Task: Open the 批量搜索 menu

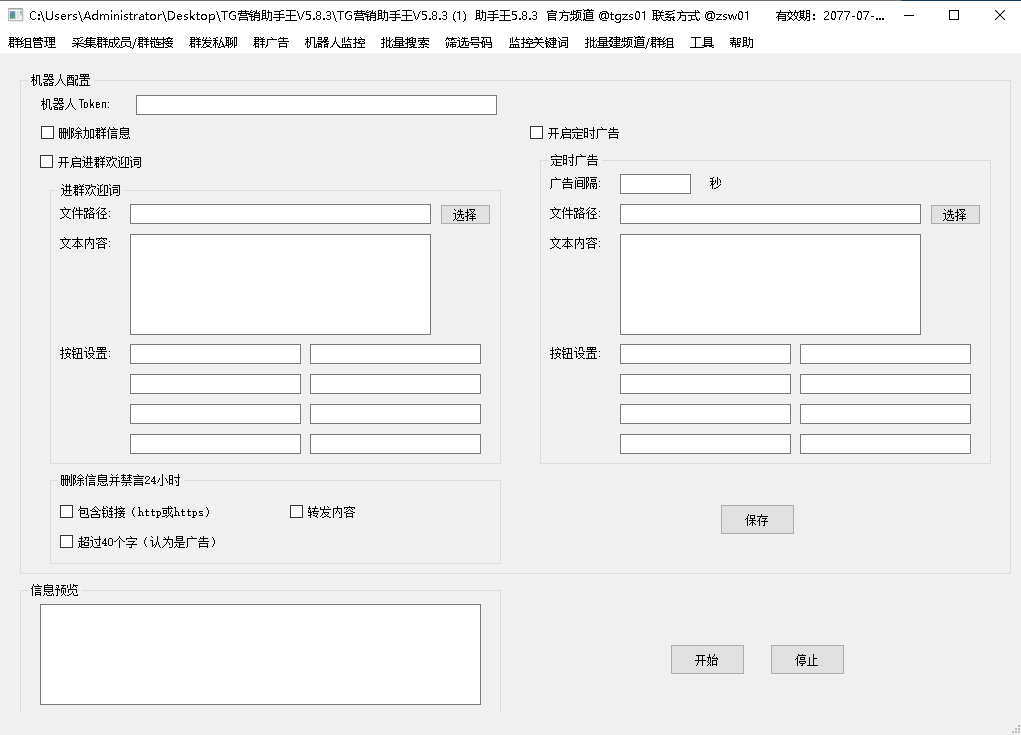Action: (405, 43)
